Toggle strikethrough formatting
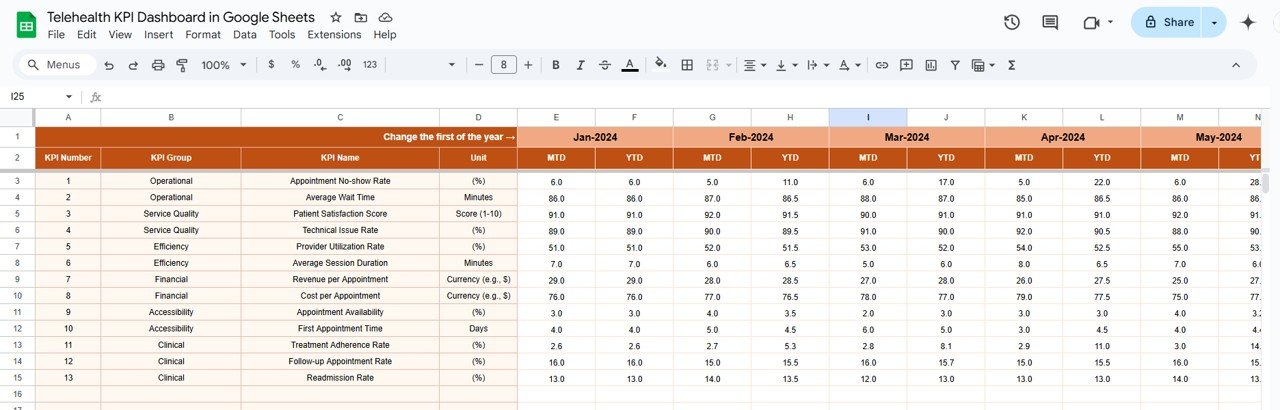1280x410 pixels. pyautogui.click(x=604, y=65)
